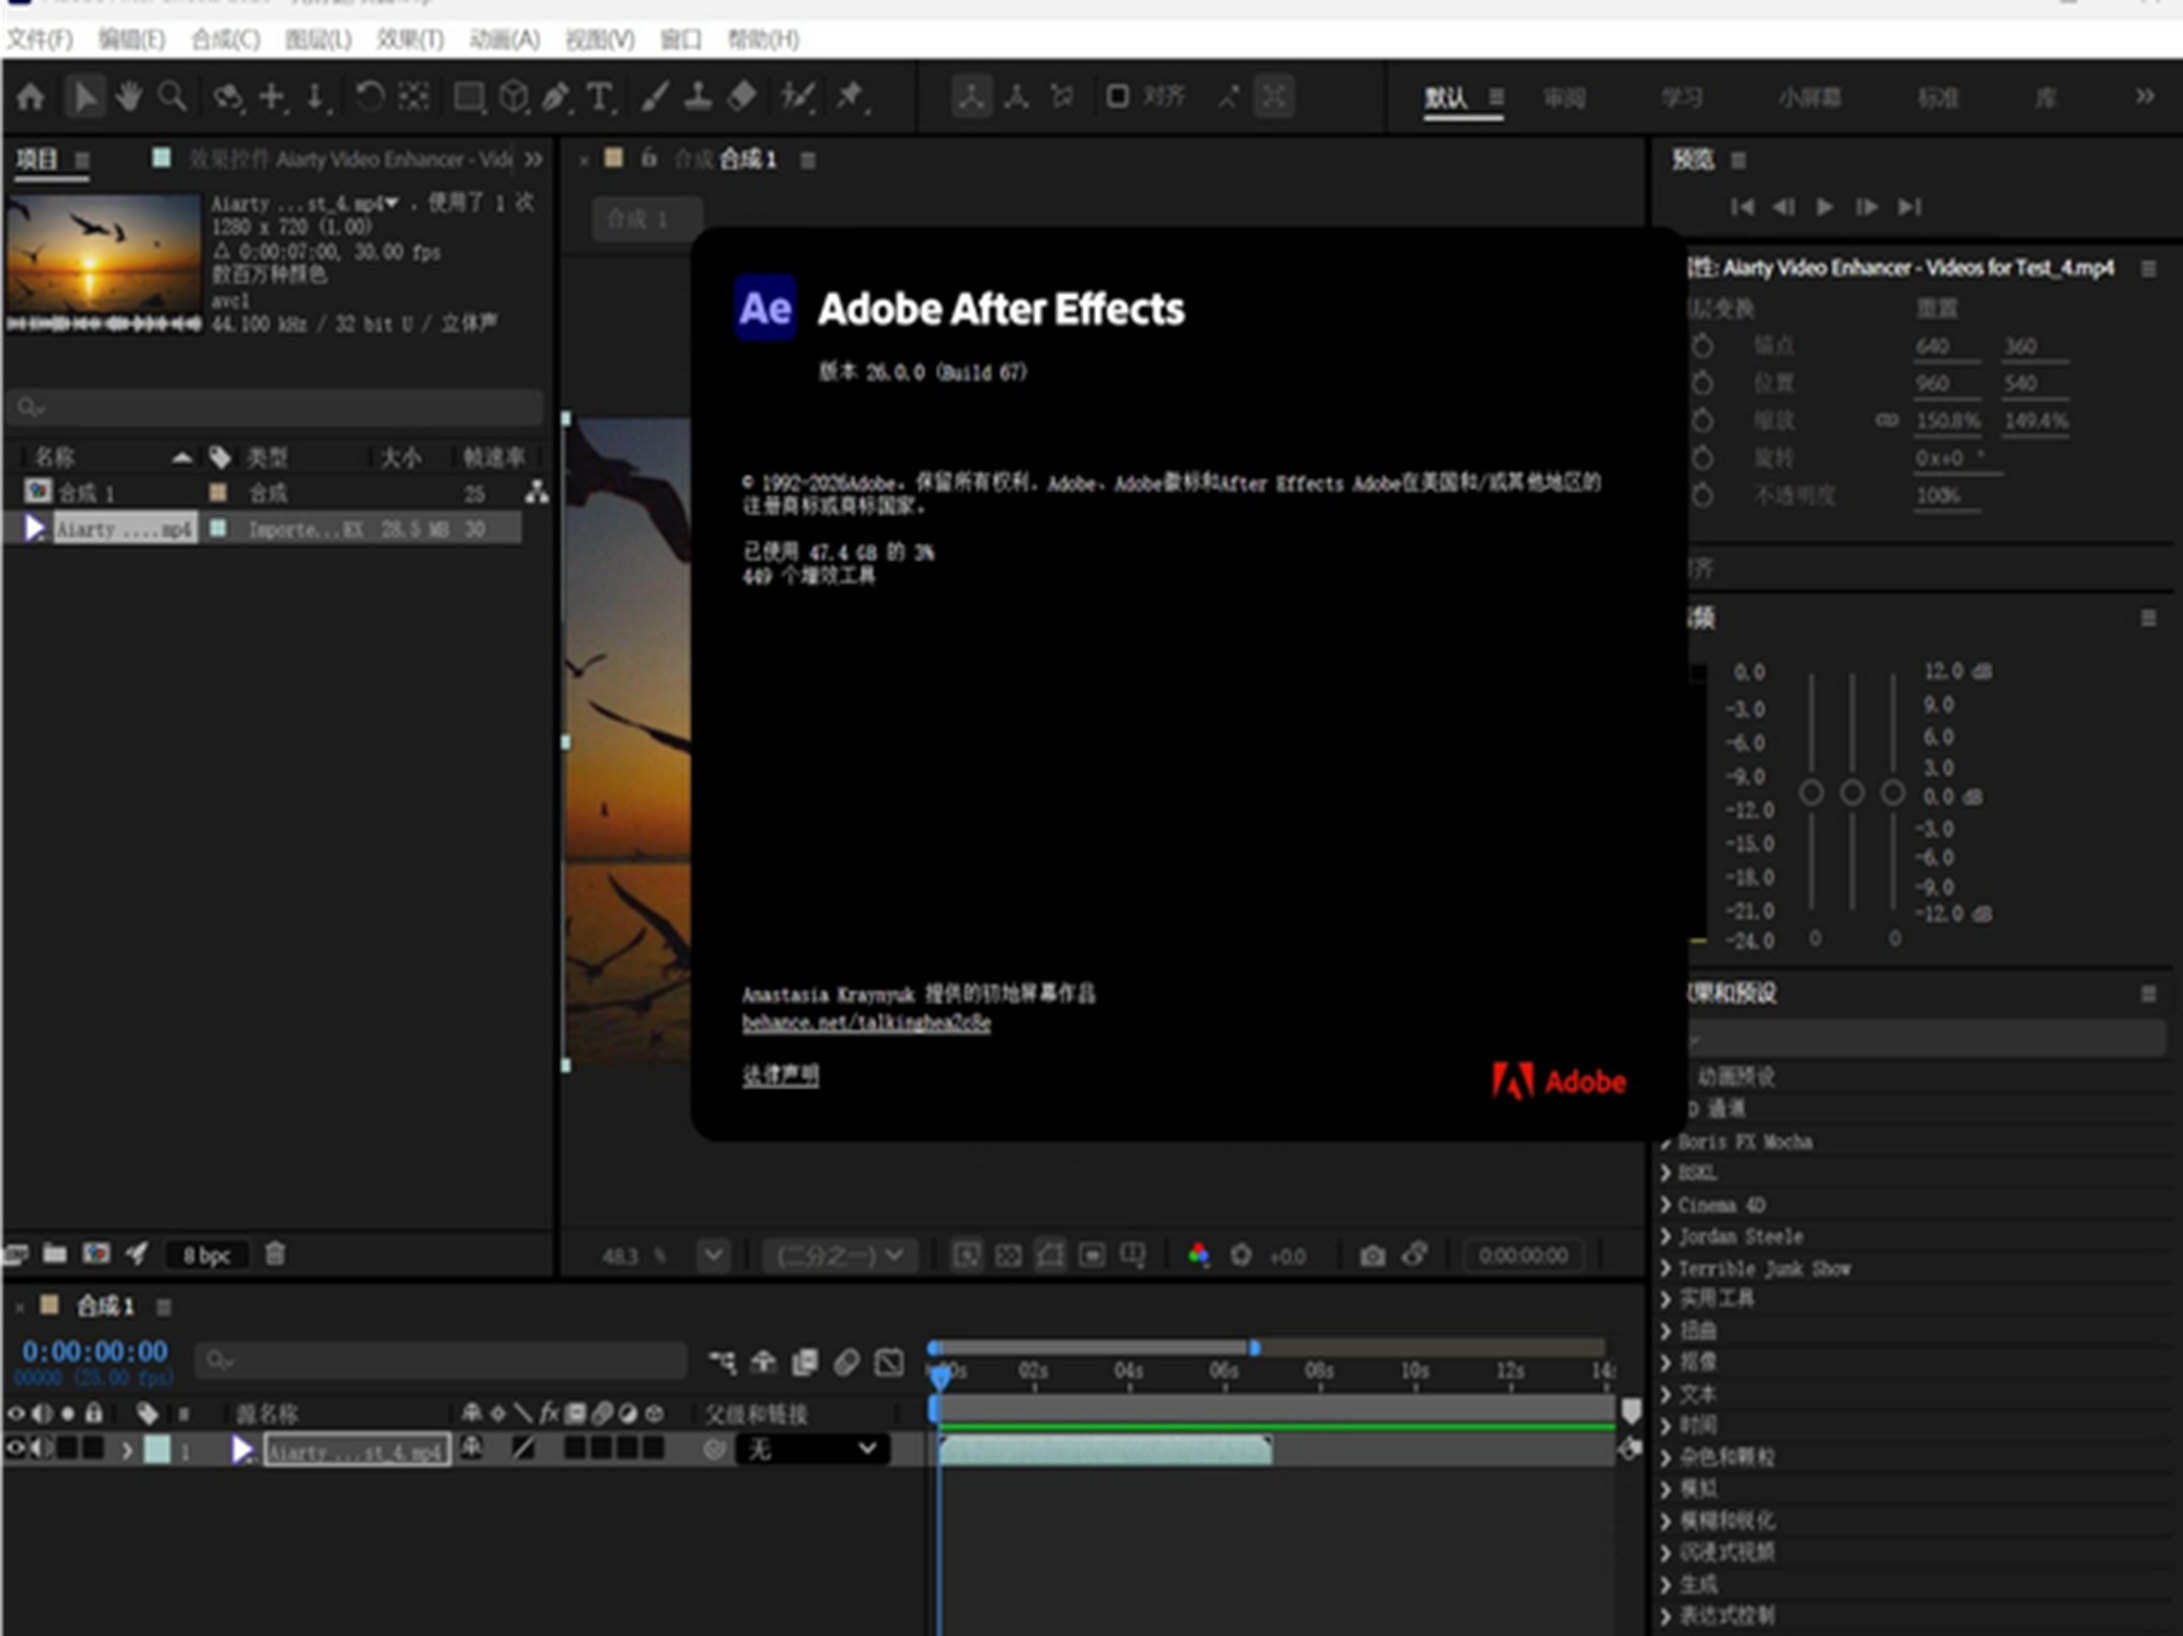
Task: Click the 8 bpc color depth button
Action: coord(207,1255)
